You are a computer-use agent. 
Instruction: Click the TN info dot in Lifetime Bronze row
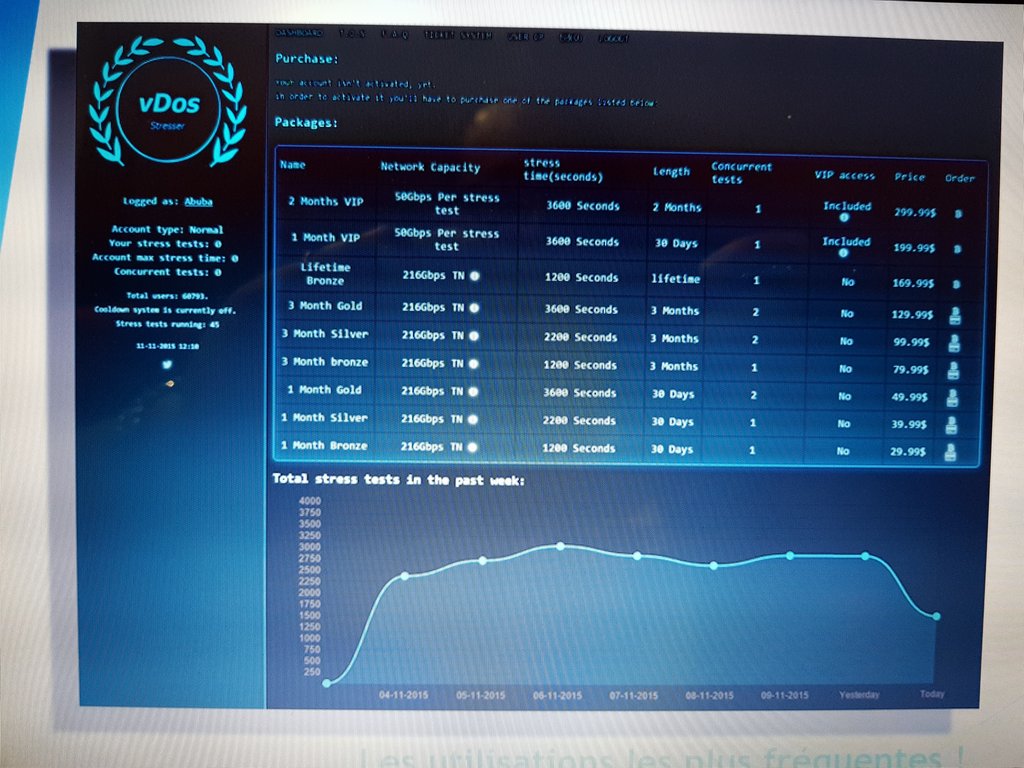coord(475,276)
